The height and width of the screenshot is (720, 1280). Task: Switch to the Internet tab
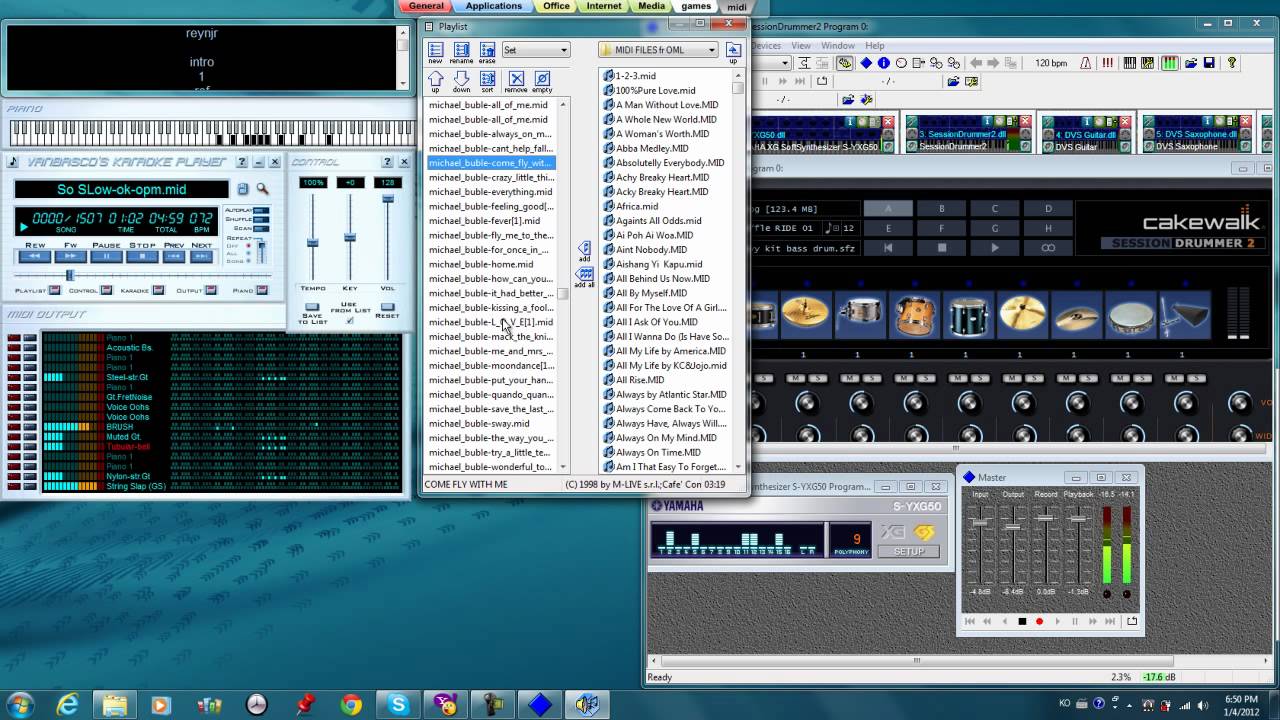[x=604, y=6]
